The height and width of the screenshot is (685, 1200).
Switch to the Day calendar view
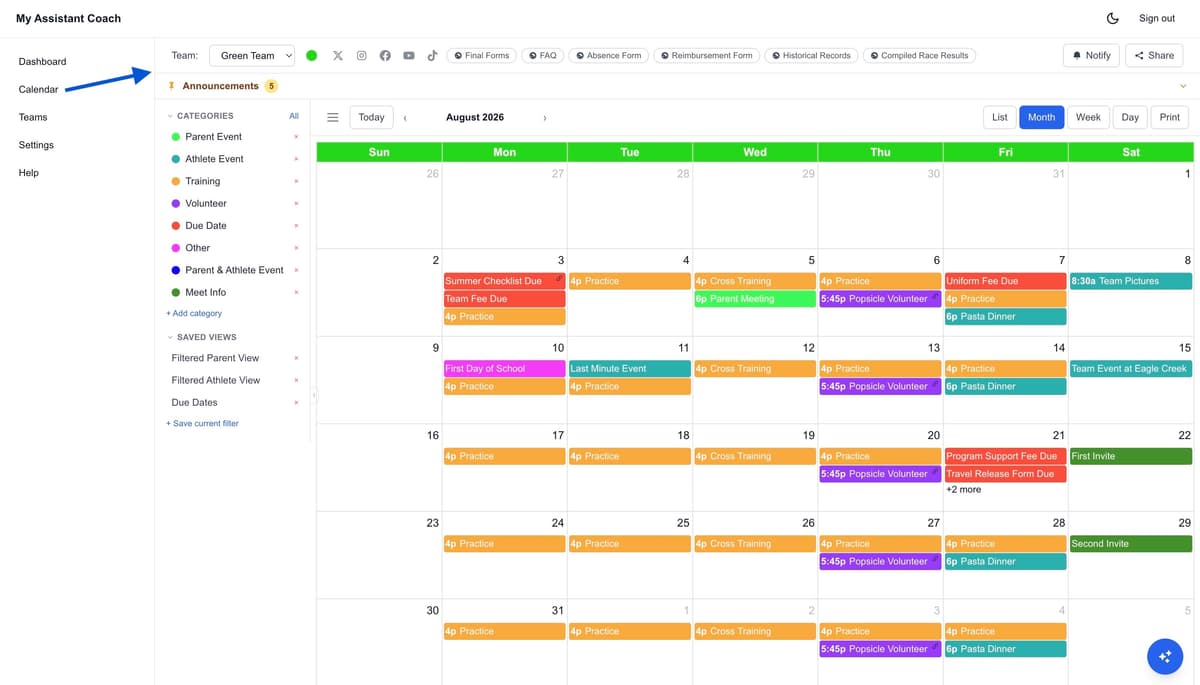pos(1130,117)
